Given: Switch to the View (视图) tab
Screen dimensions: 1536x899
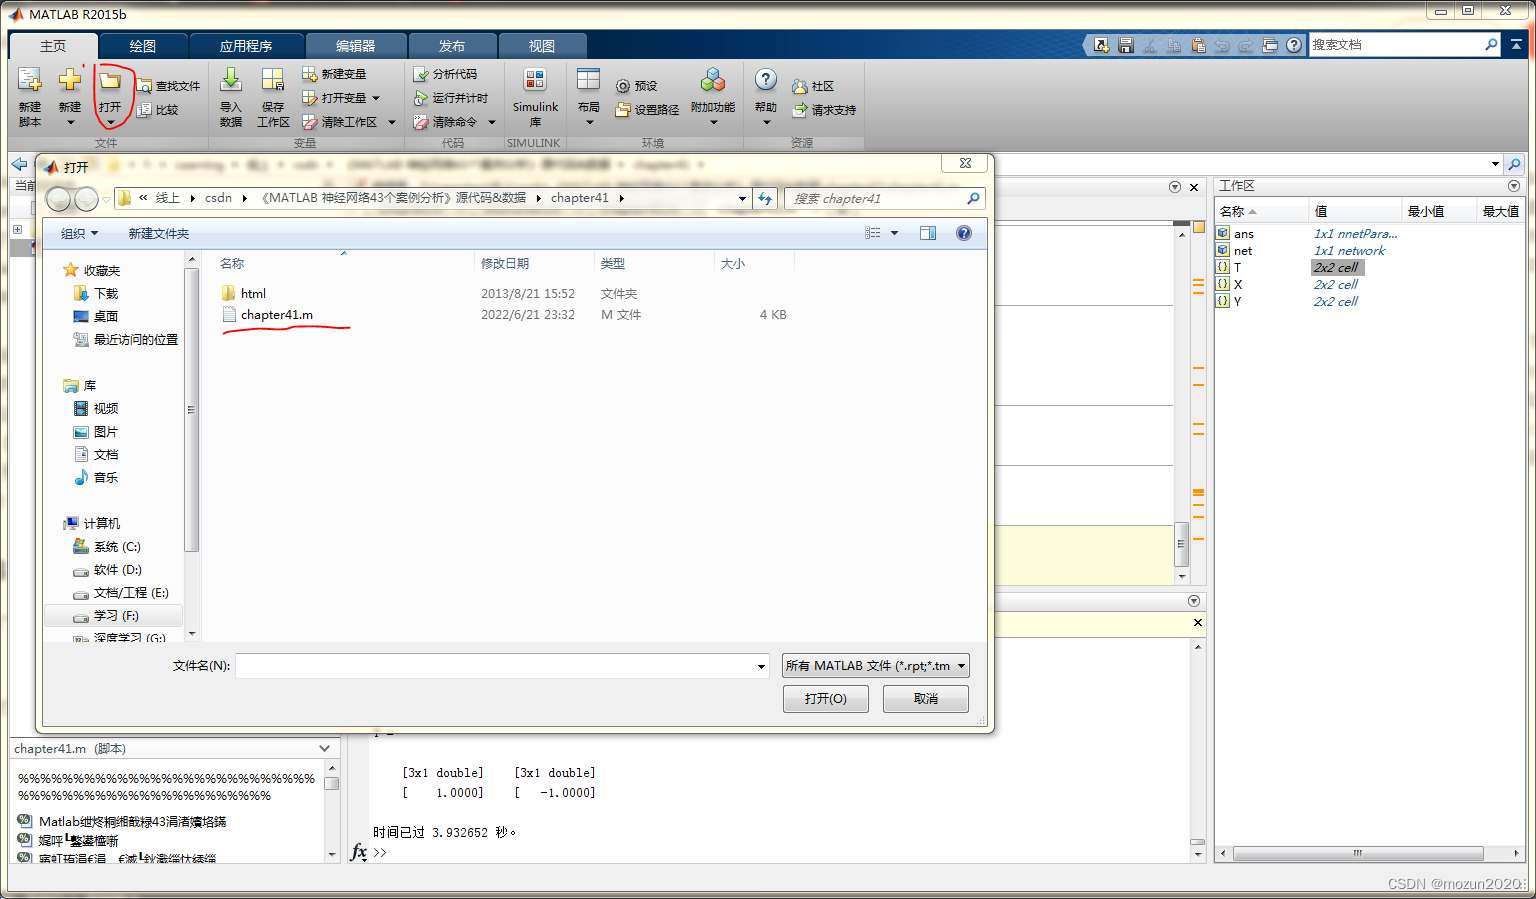Looking at the screenshot, I should (542, 46).
